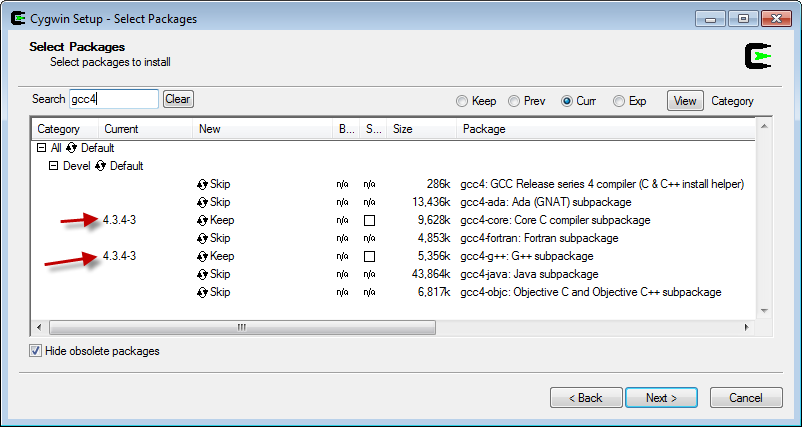The height and width of the screenshot is (427, 802).
Task: Click current version 4.3.4-3 of gcc4-g++
Action: pyautogui.click(x=119, y=256)
